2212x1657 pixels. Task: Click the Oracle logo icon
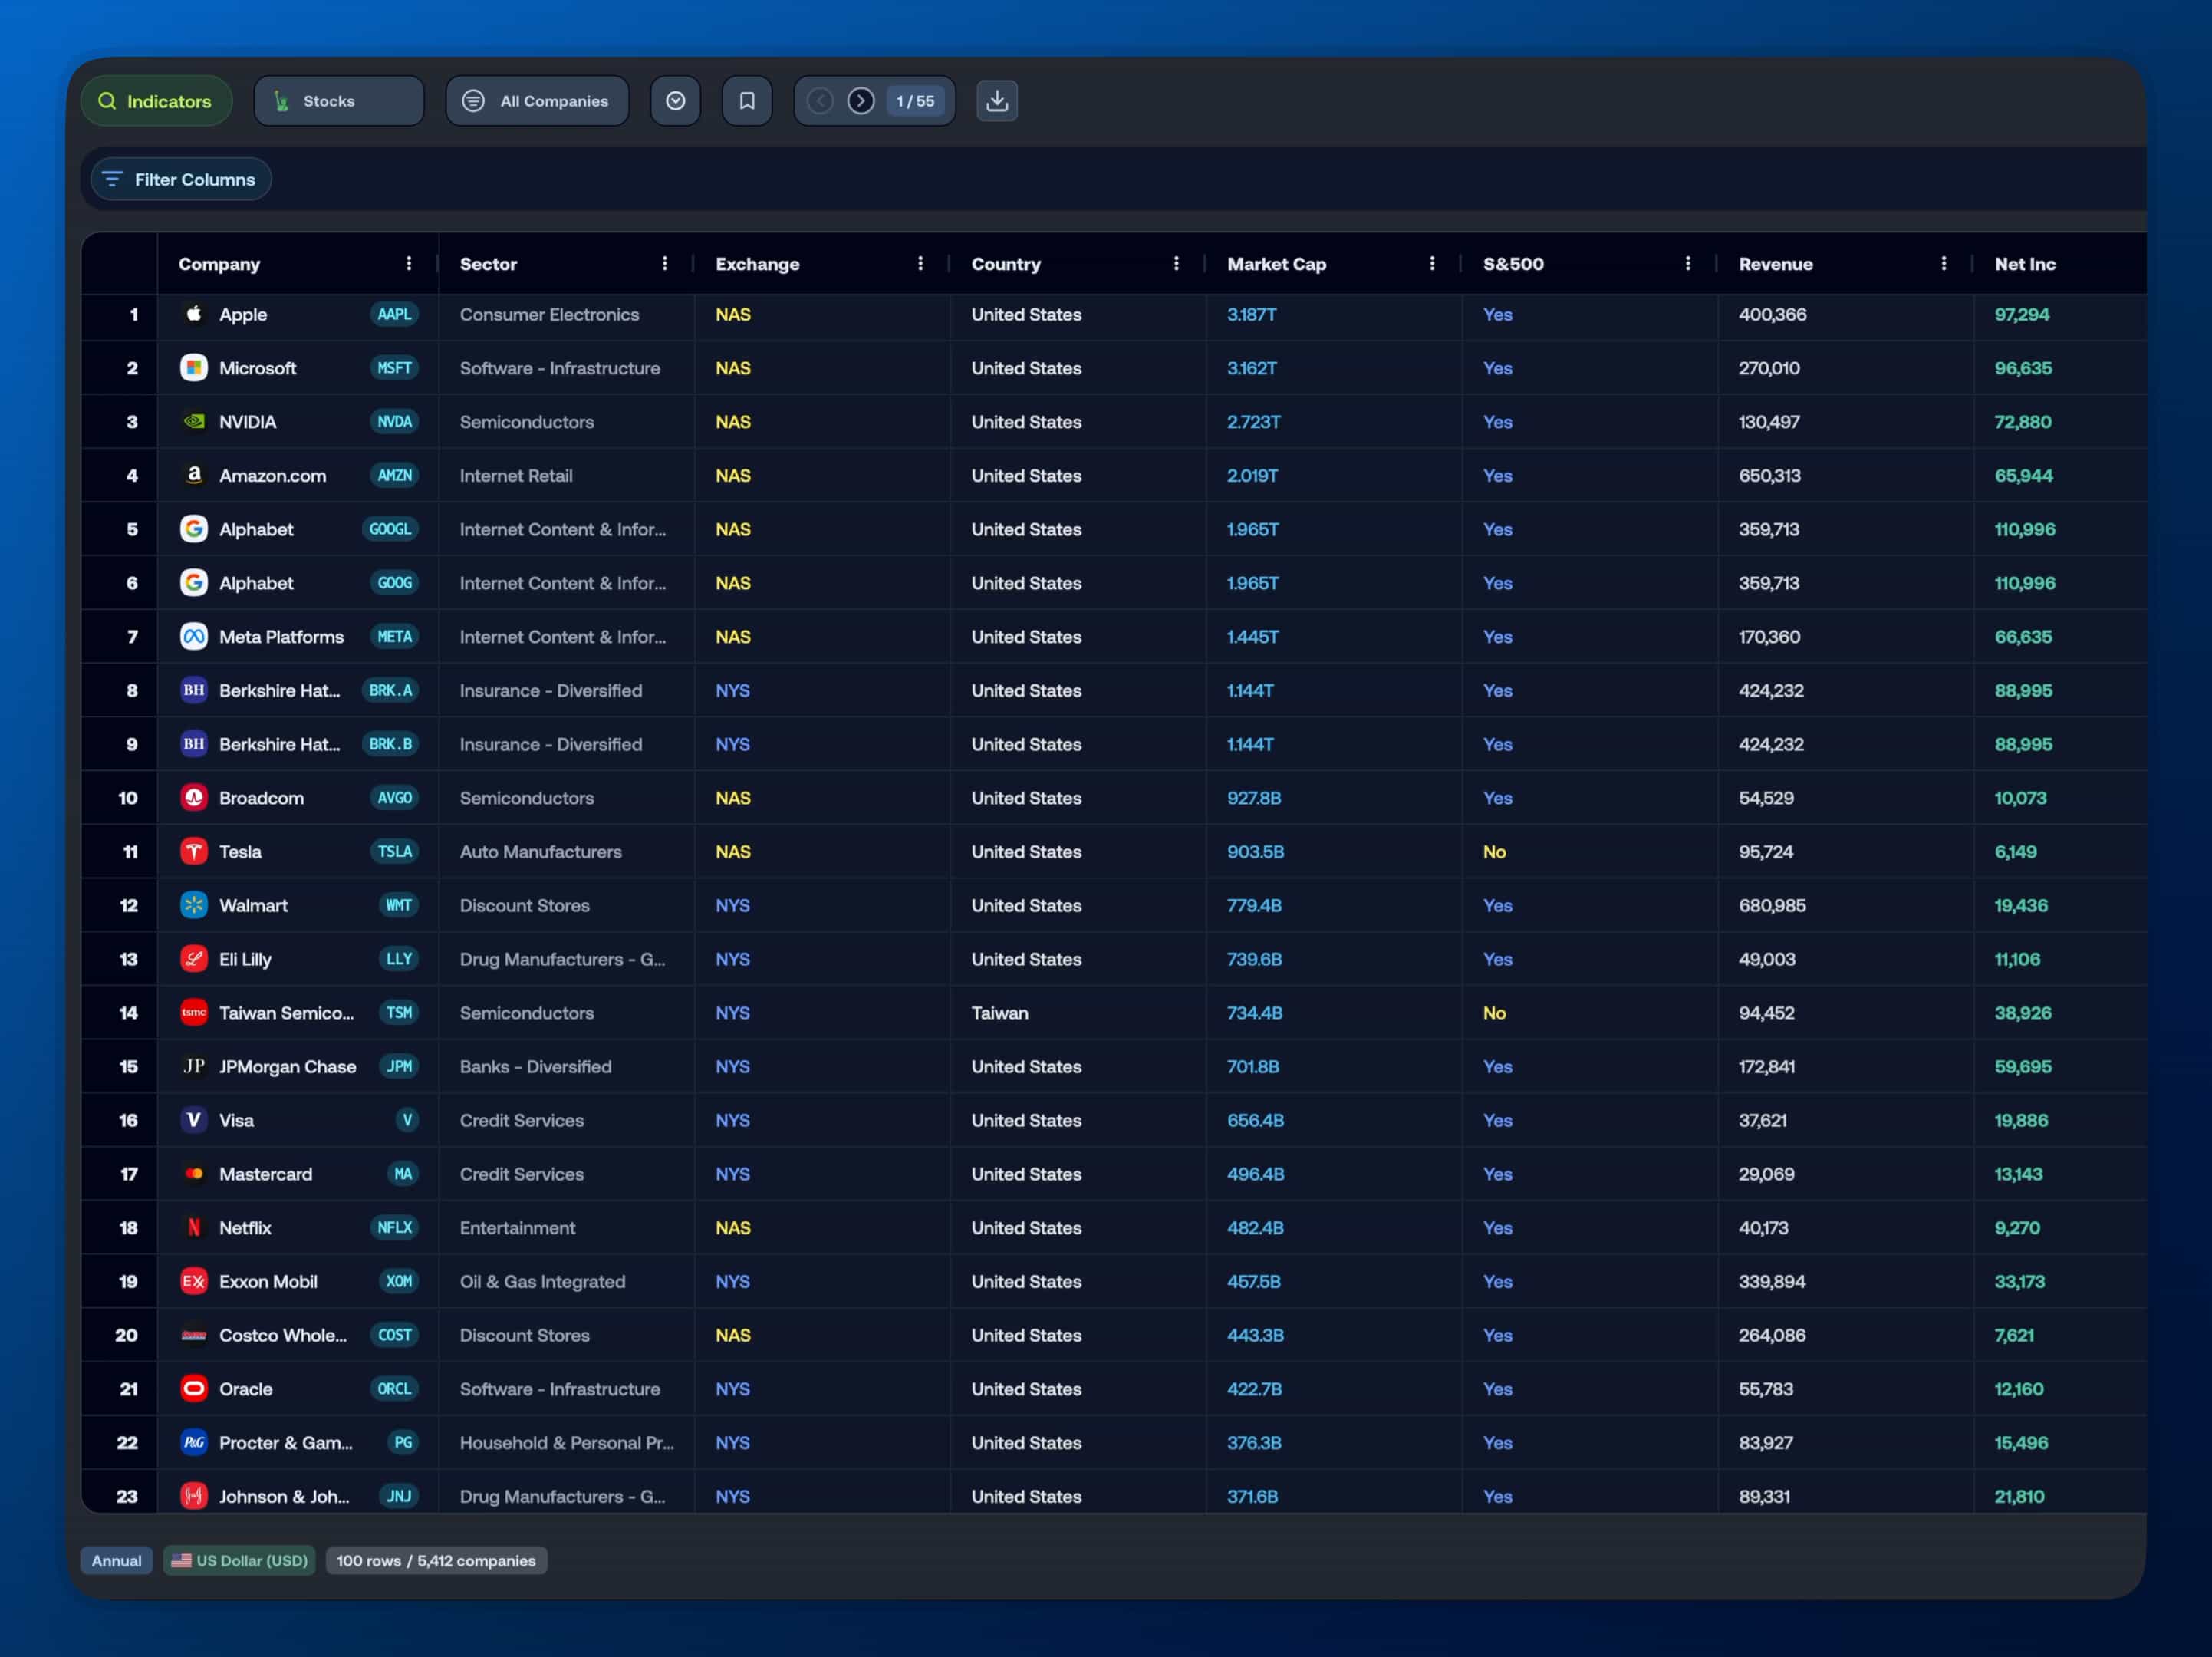point(194,1389)
